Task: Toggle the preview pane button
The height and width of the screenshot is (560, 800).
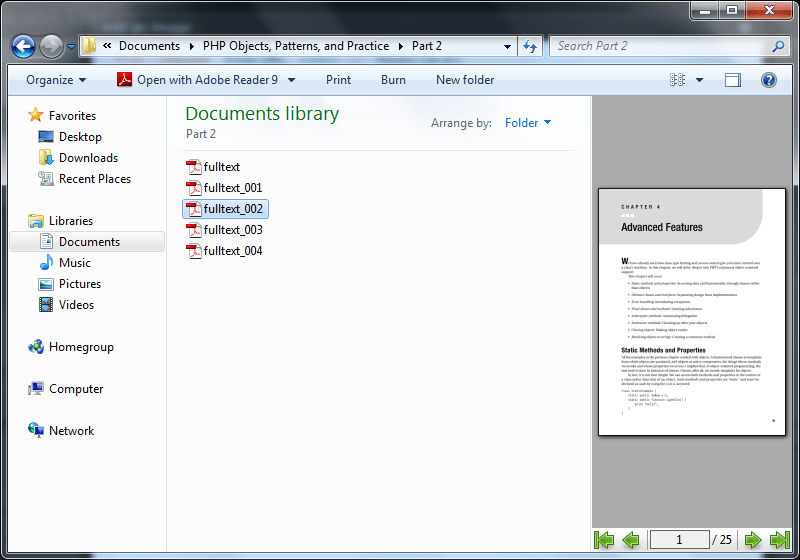Action: tap(733, 80)
